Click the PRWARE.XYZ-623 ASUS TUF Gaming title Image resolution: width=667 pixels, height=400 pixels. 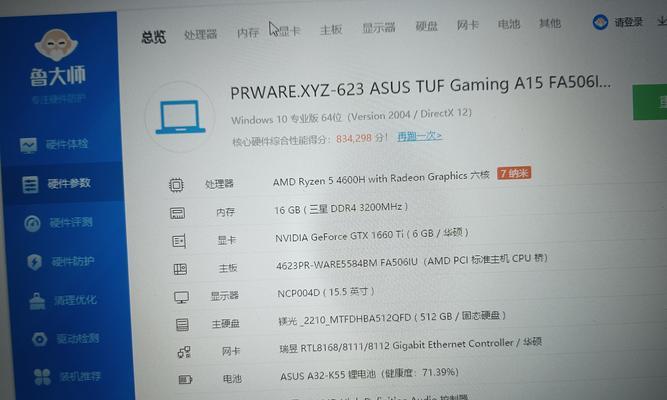pos(420,87)
